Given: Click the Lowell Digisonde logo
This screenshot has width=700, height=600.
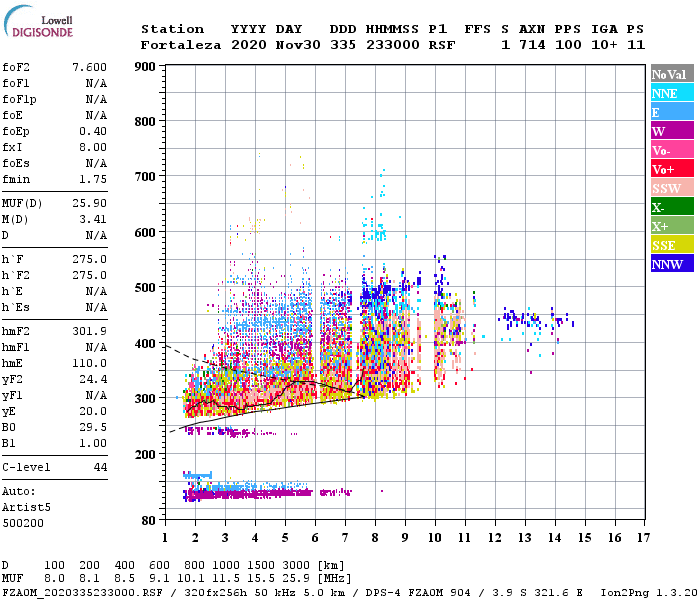Looking at the screenshot, I should tap(38, 21).
